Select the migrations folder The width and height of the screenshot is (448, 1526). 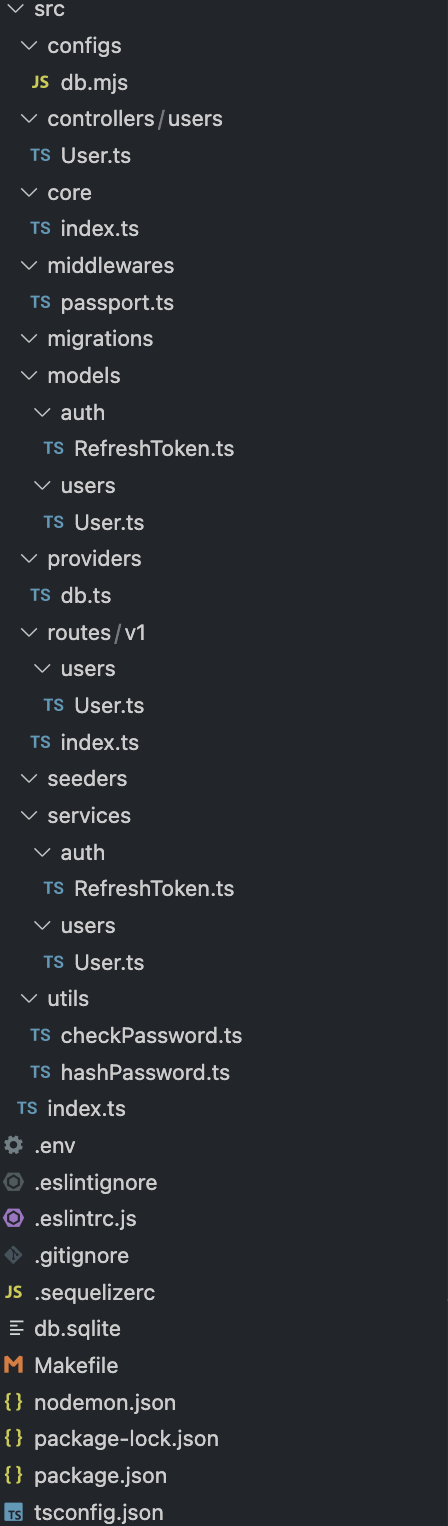[100, 339]
